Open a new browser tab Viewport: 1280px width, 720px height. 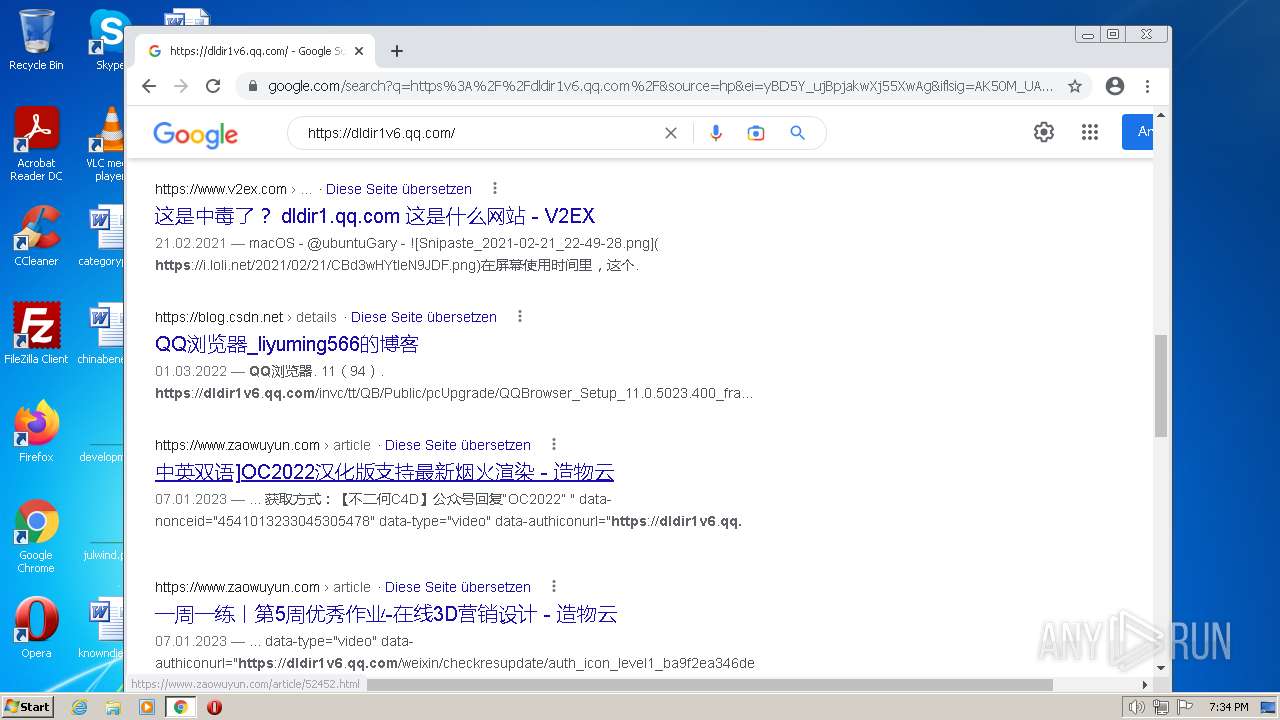[397, 51]
